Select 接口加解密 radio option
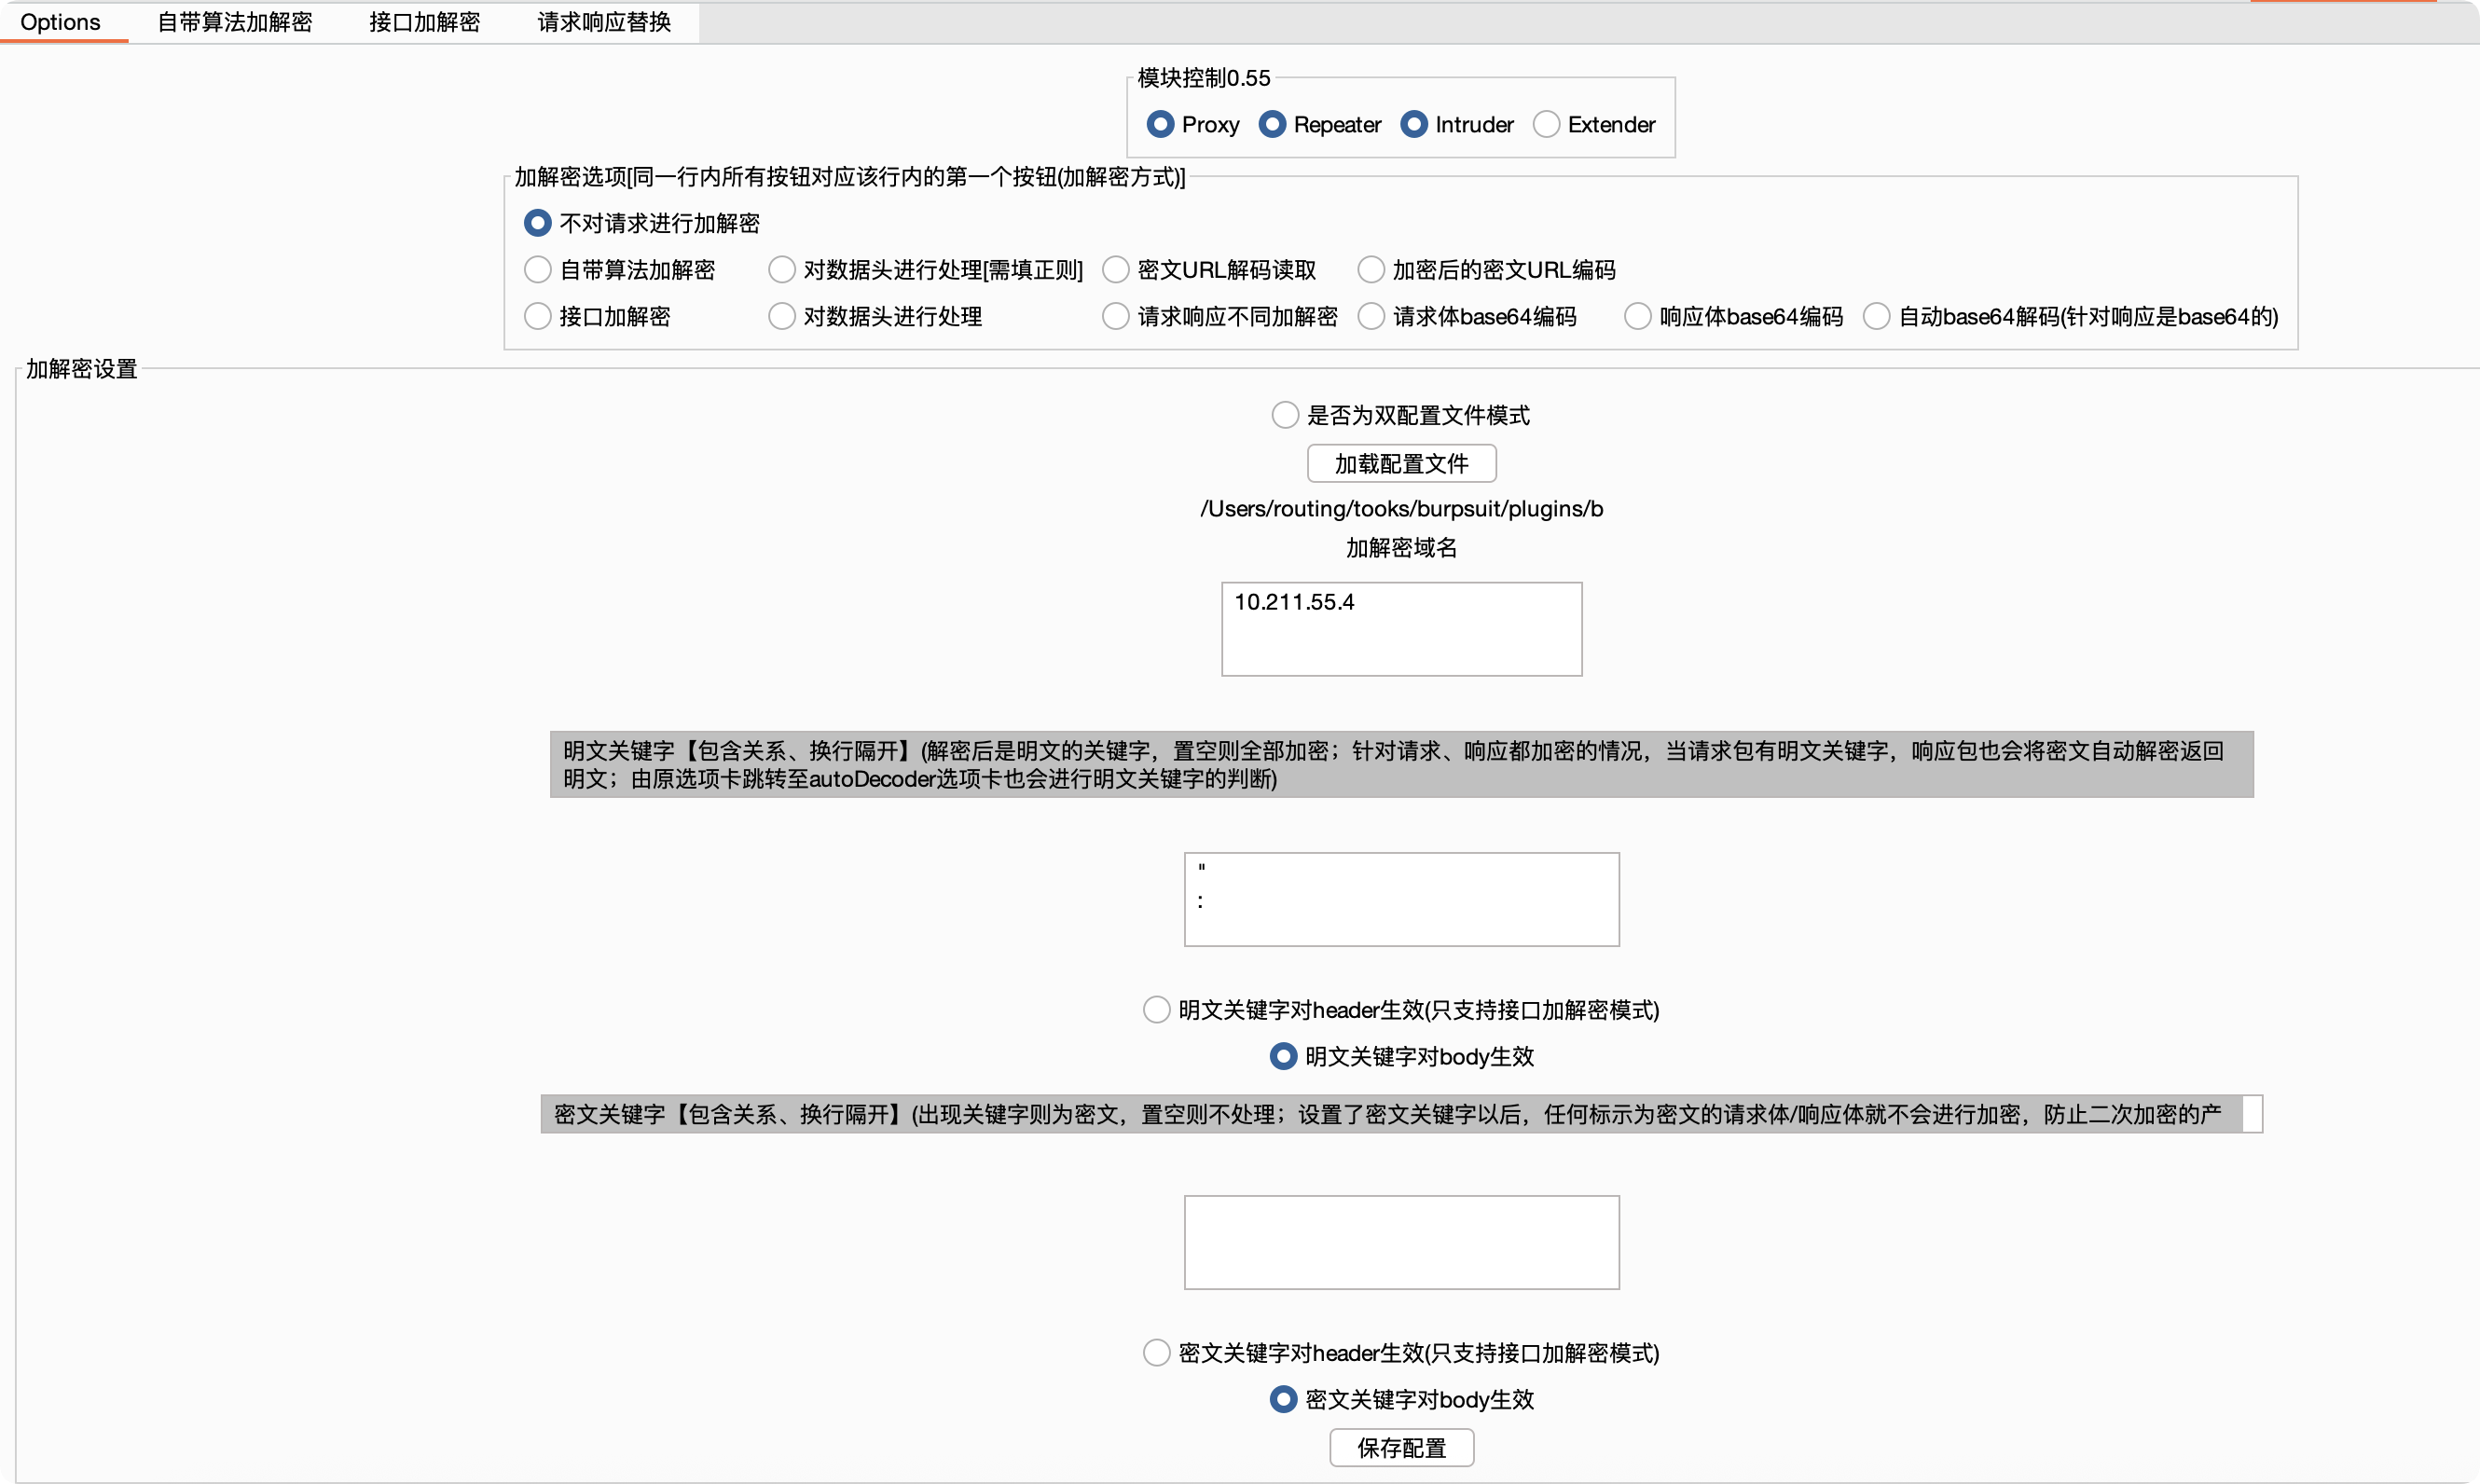The image size is (2480, 1484). click(x=538, y=316)
